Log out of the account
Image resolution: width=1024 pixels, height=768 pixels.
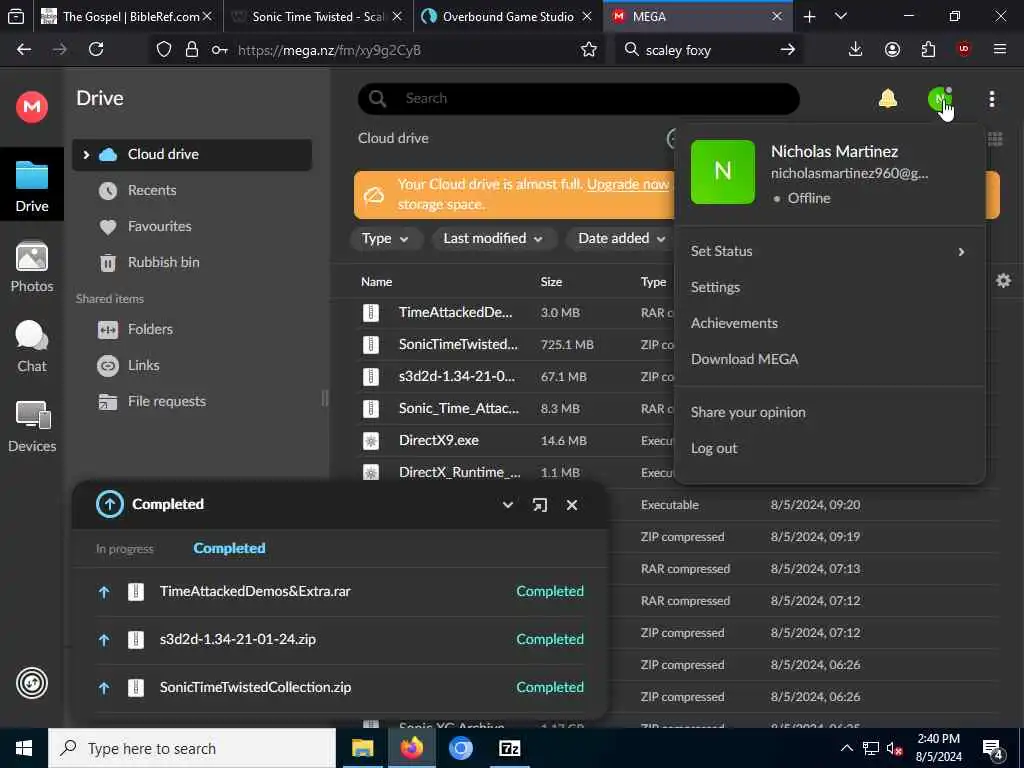click(x=714, y=449)
